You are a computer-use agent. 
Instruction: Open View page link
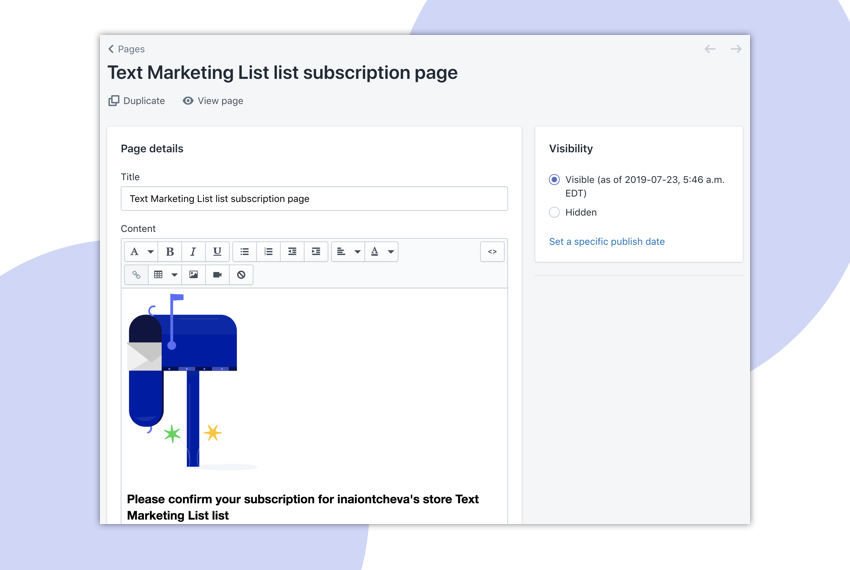pos(213,101)
